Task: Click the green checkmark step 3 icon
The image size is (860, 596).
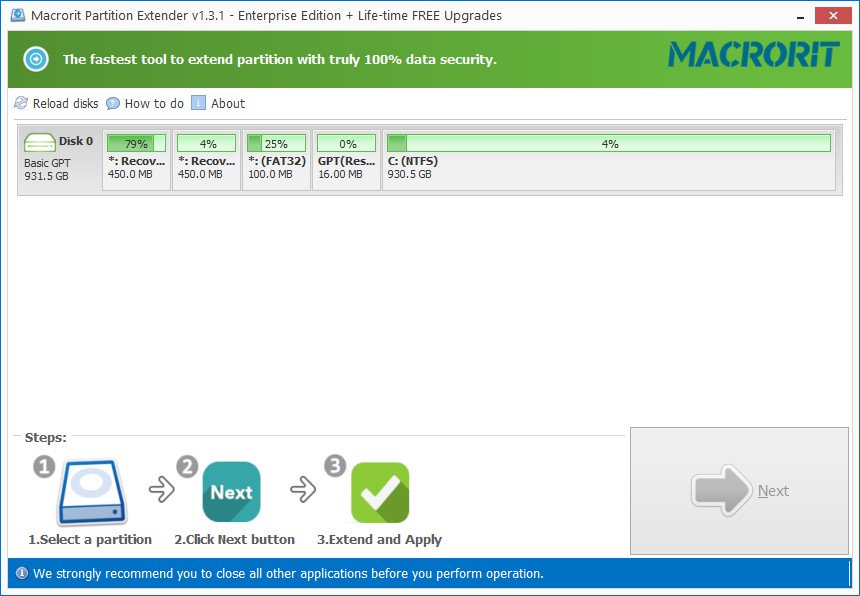Action: [x=380, y=492]
